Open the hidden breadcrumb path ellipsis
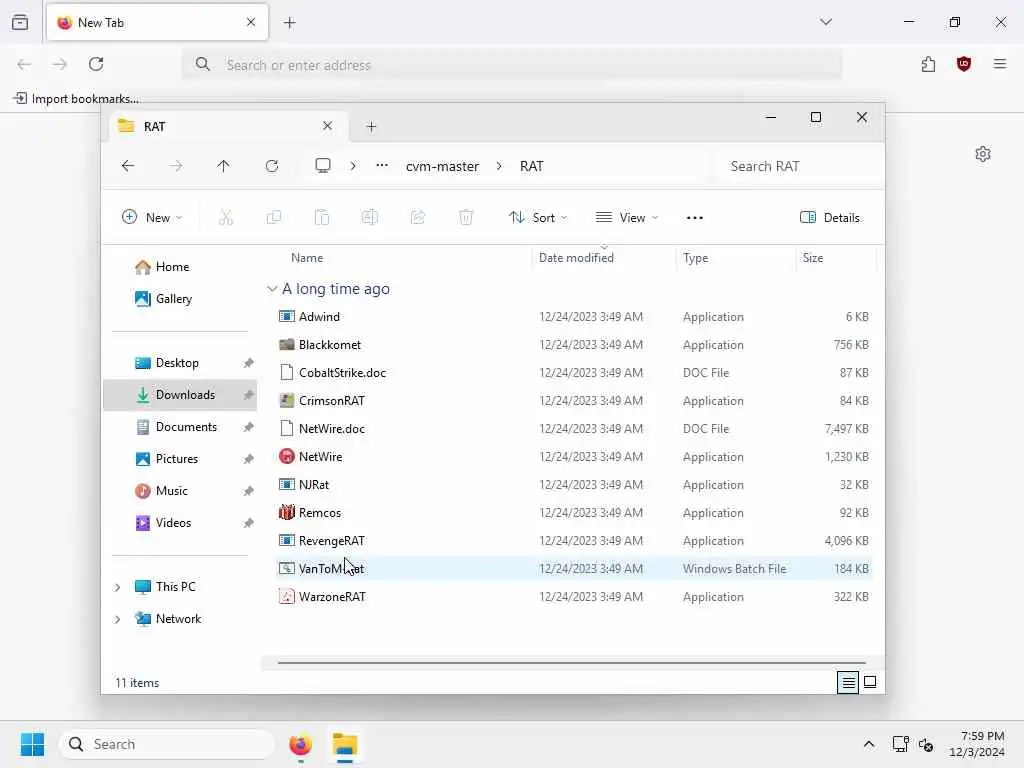1024x768 pixels. pos(382,166)
